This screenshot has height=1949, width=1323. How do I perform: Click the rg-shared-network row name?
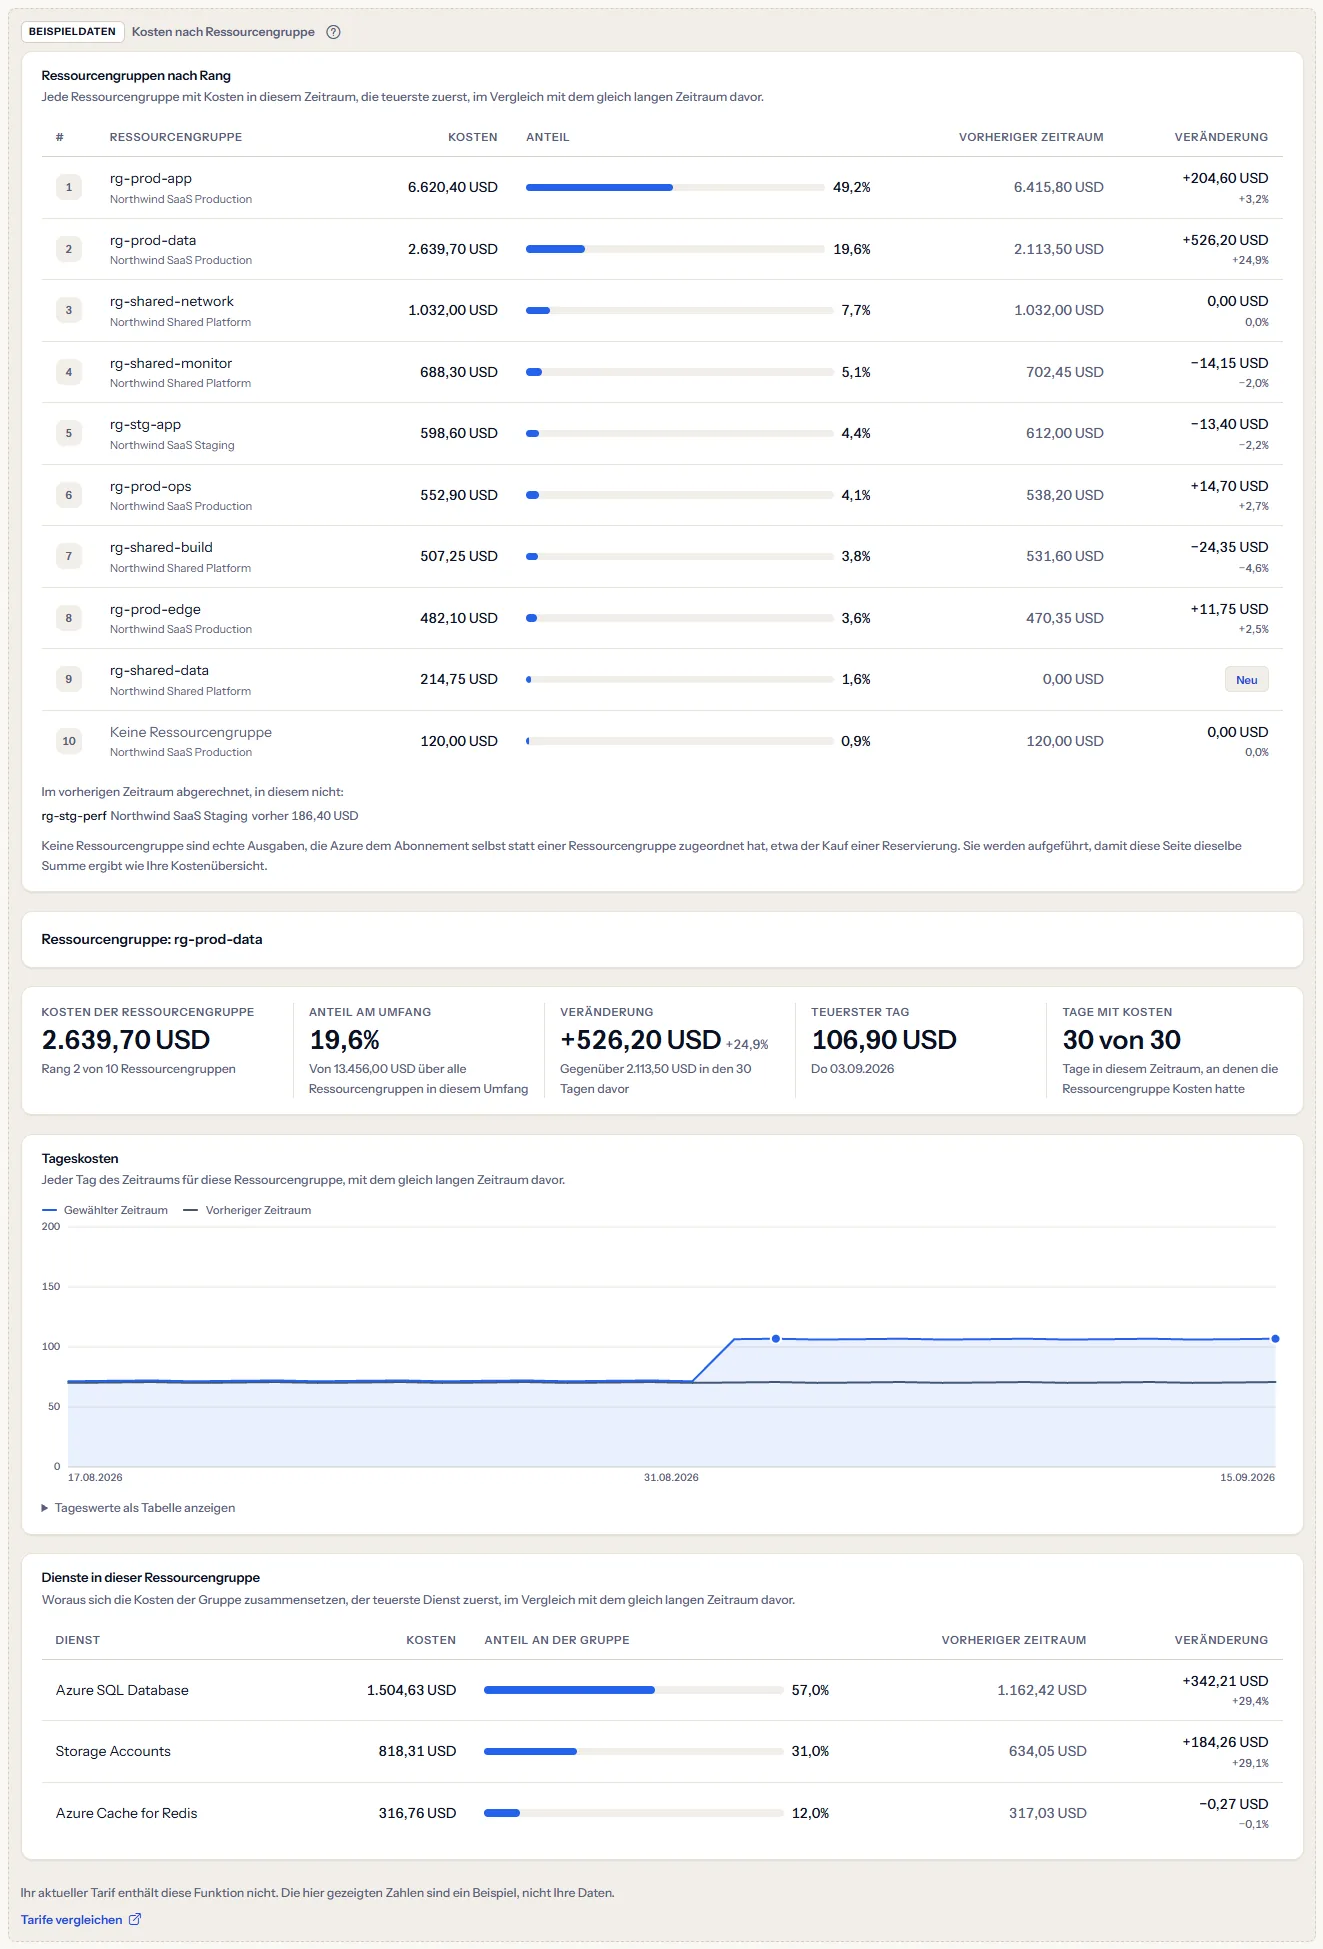[172, 302]
